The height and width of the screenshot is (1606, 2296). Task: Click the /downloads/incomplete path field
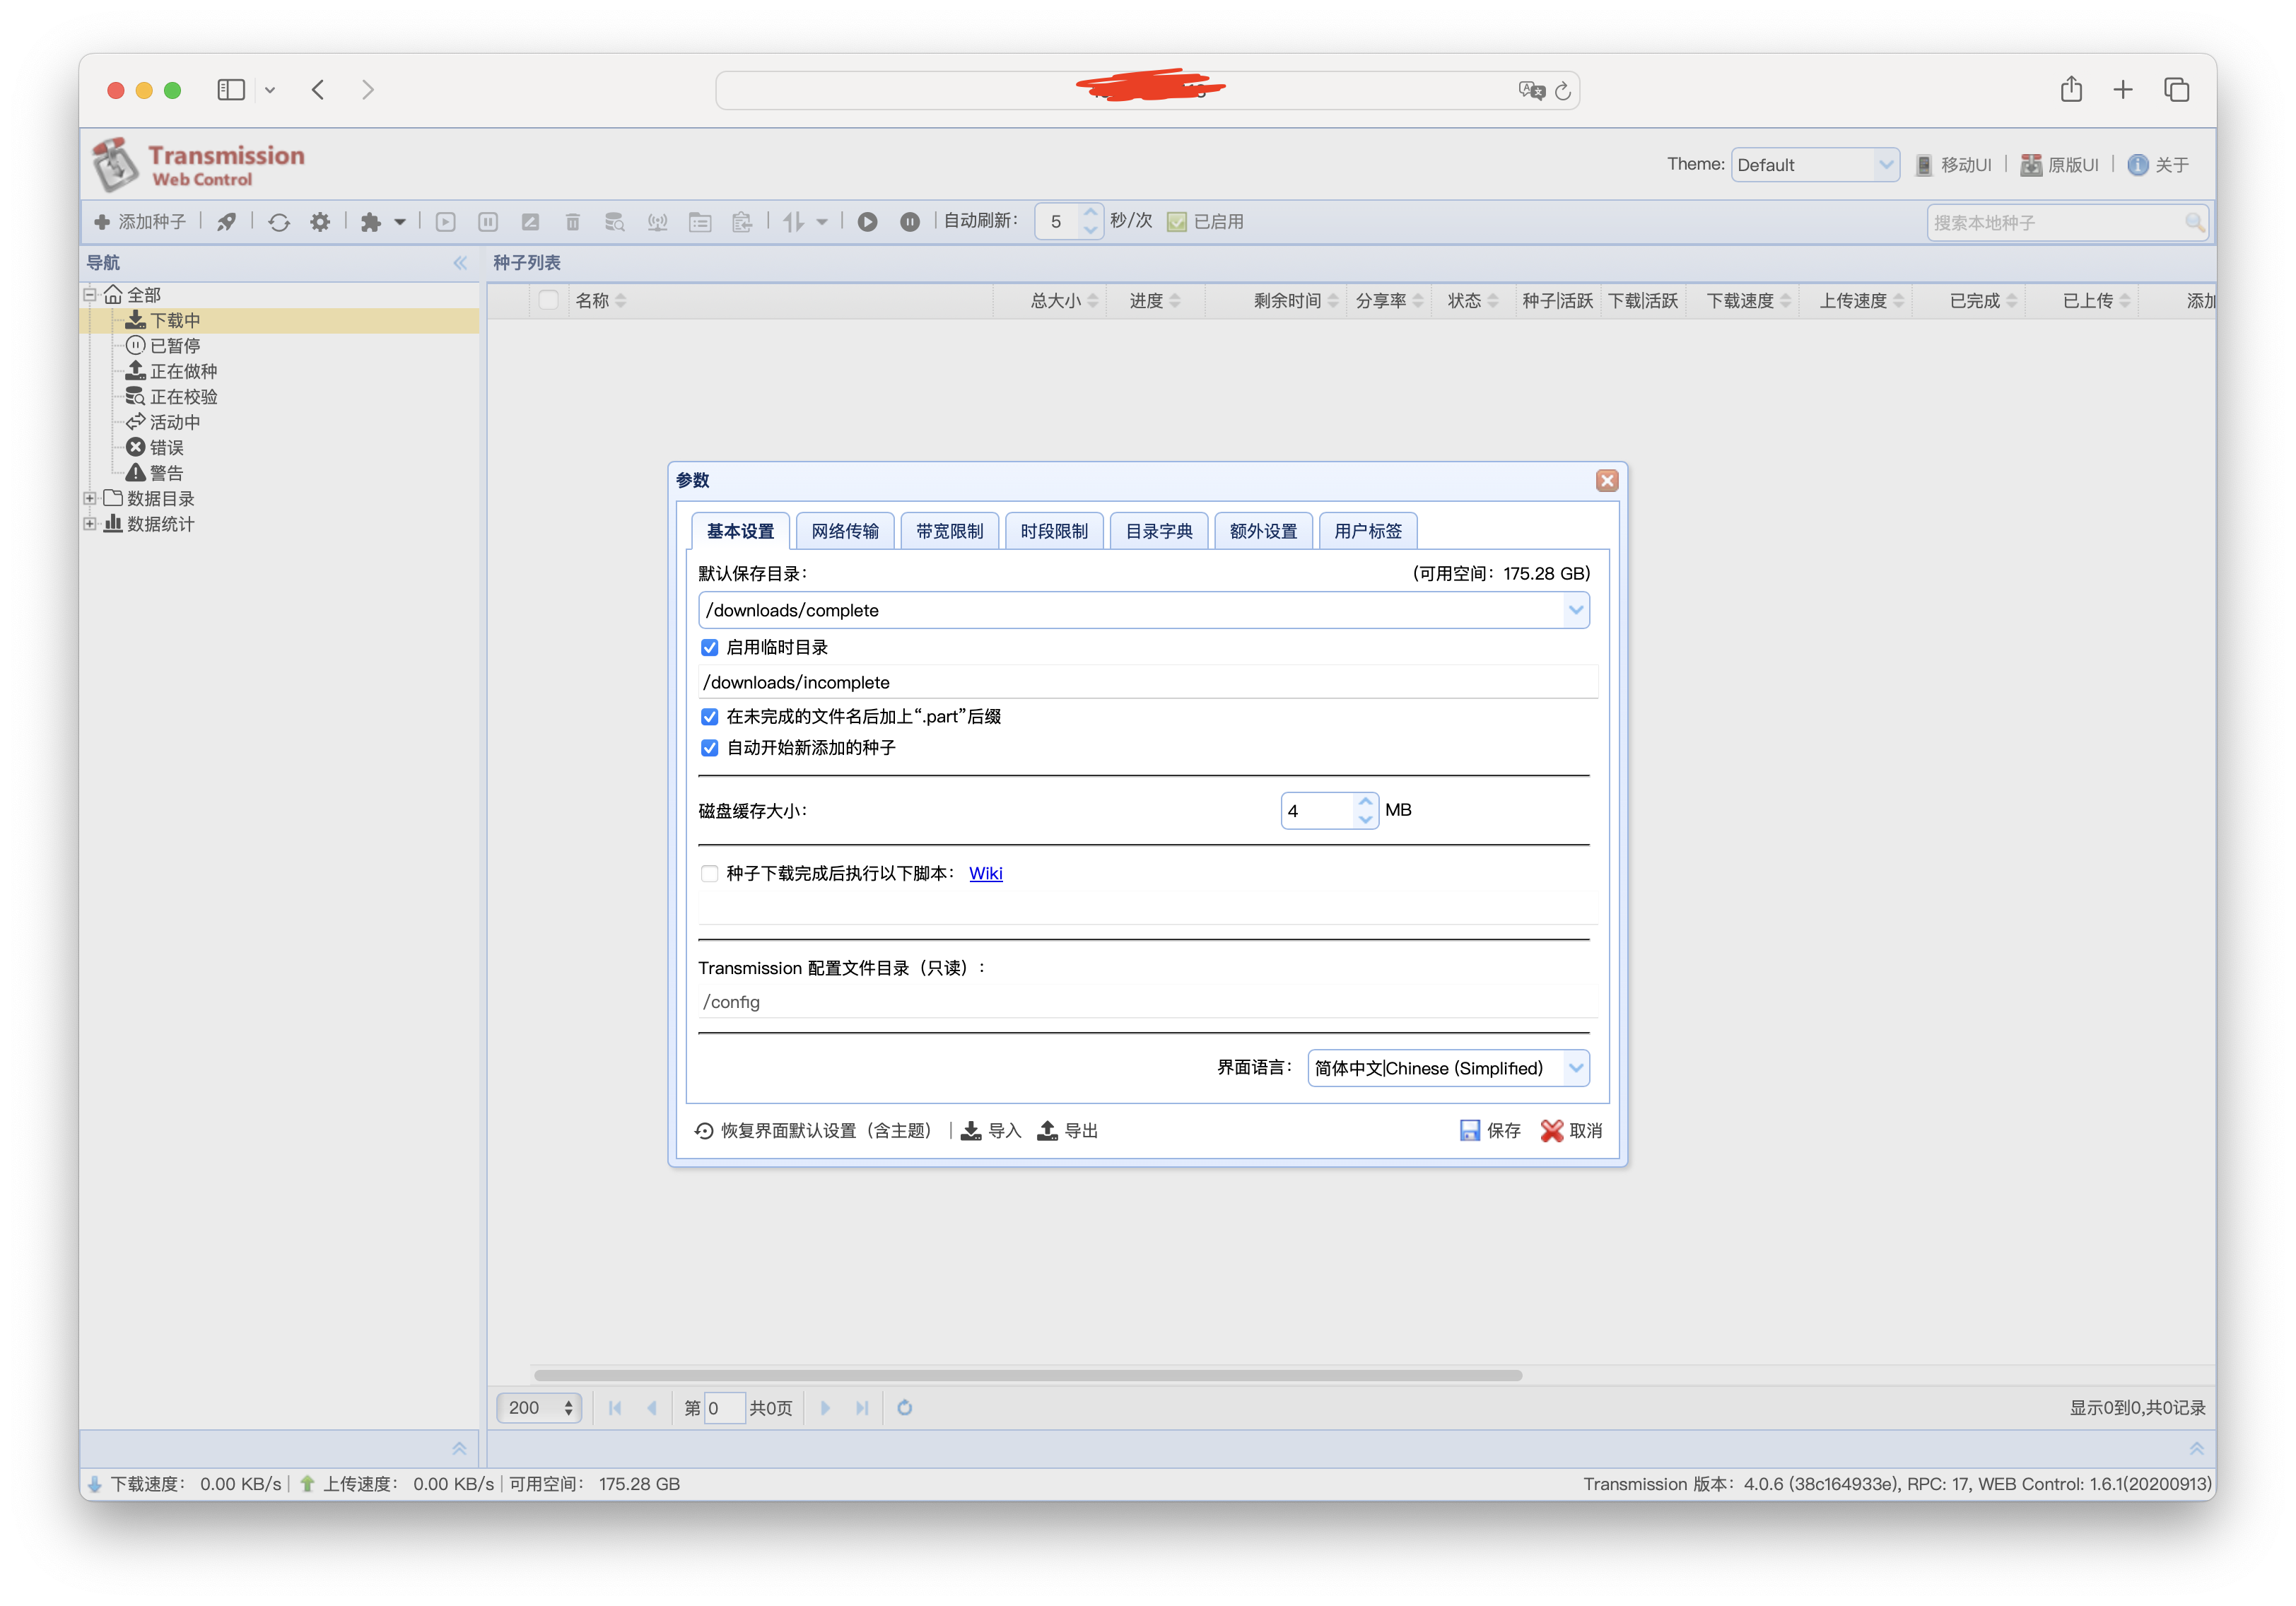click(1147, 682)
